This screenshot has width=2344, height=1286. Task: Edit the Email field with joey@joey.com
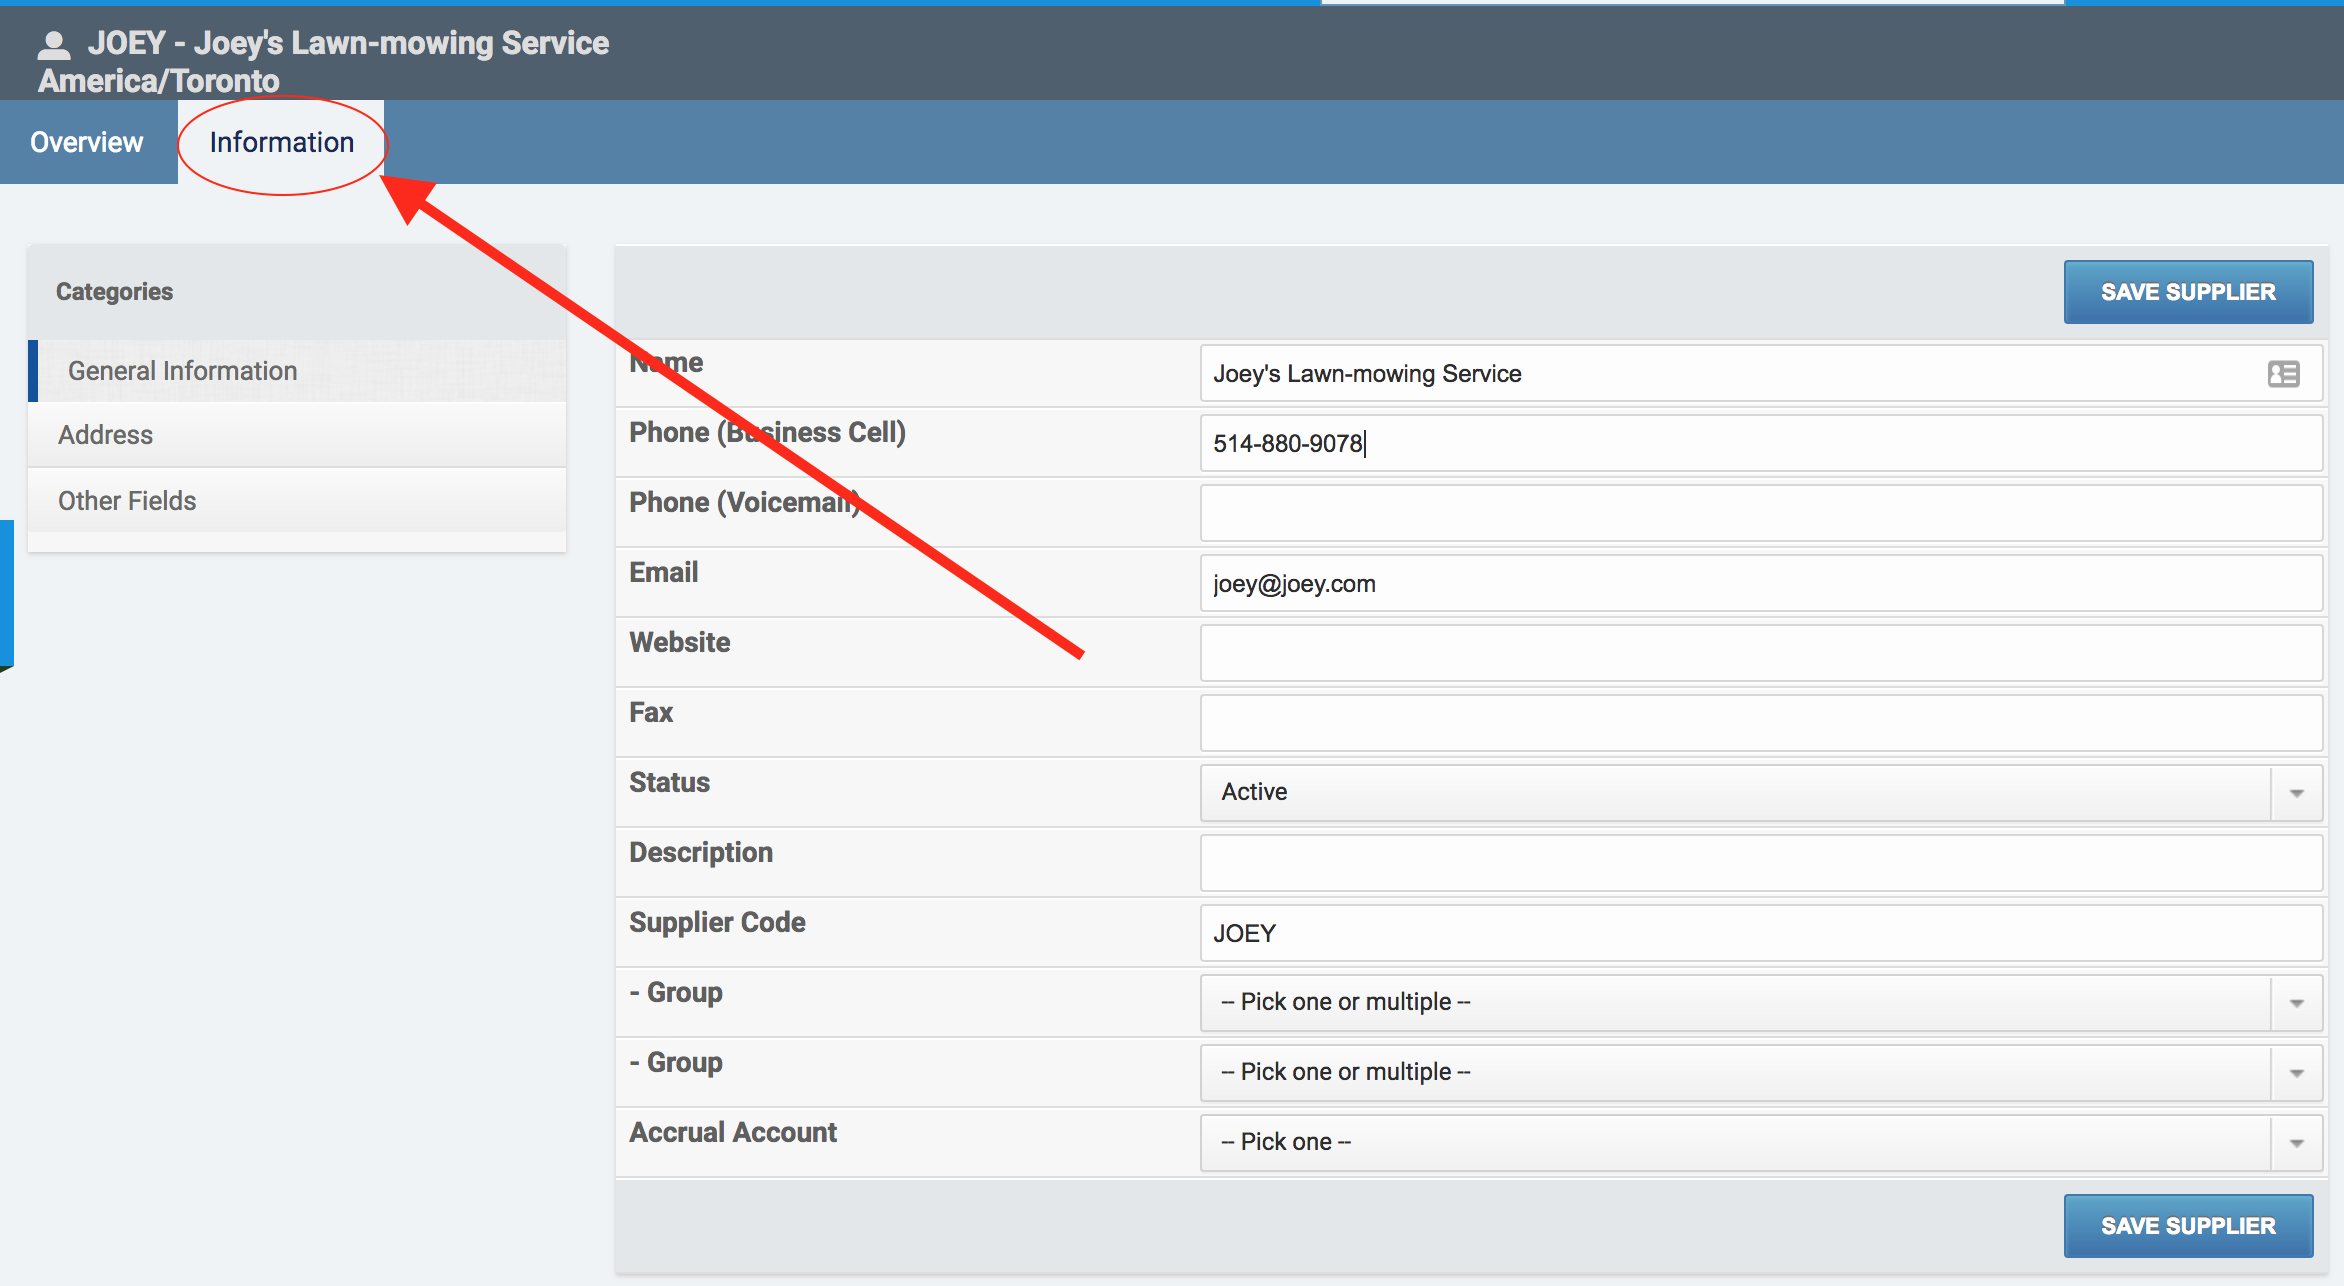1760,584
